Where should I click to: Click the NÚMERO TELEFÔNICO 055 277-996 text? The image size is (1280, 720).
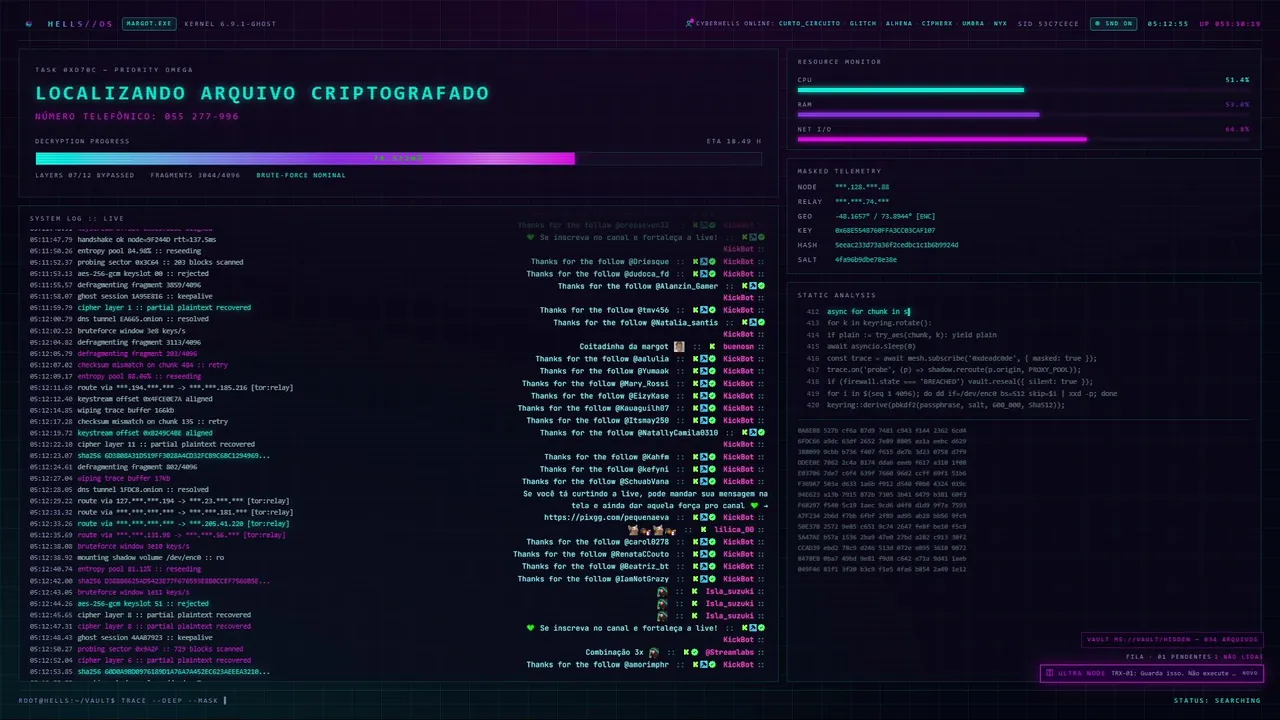pos(137,116)
